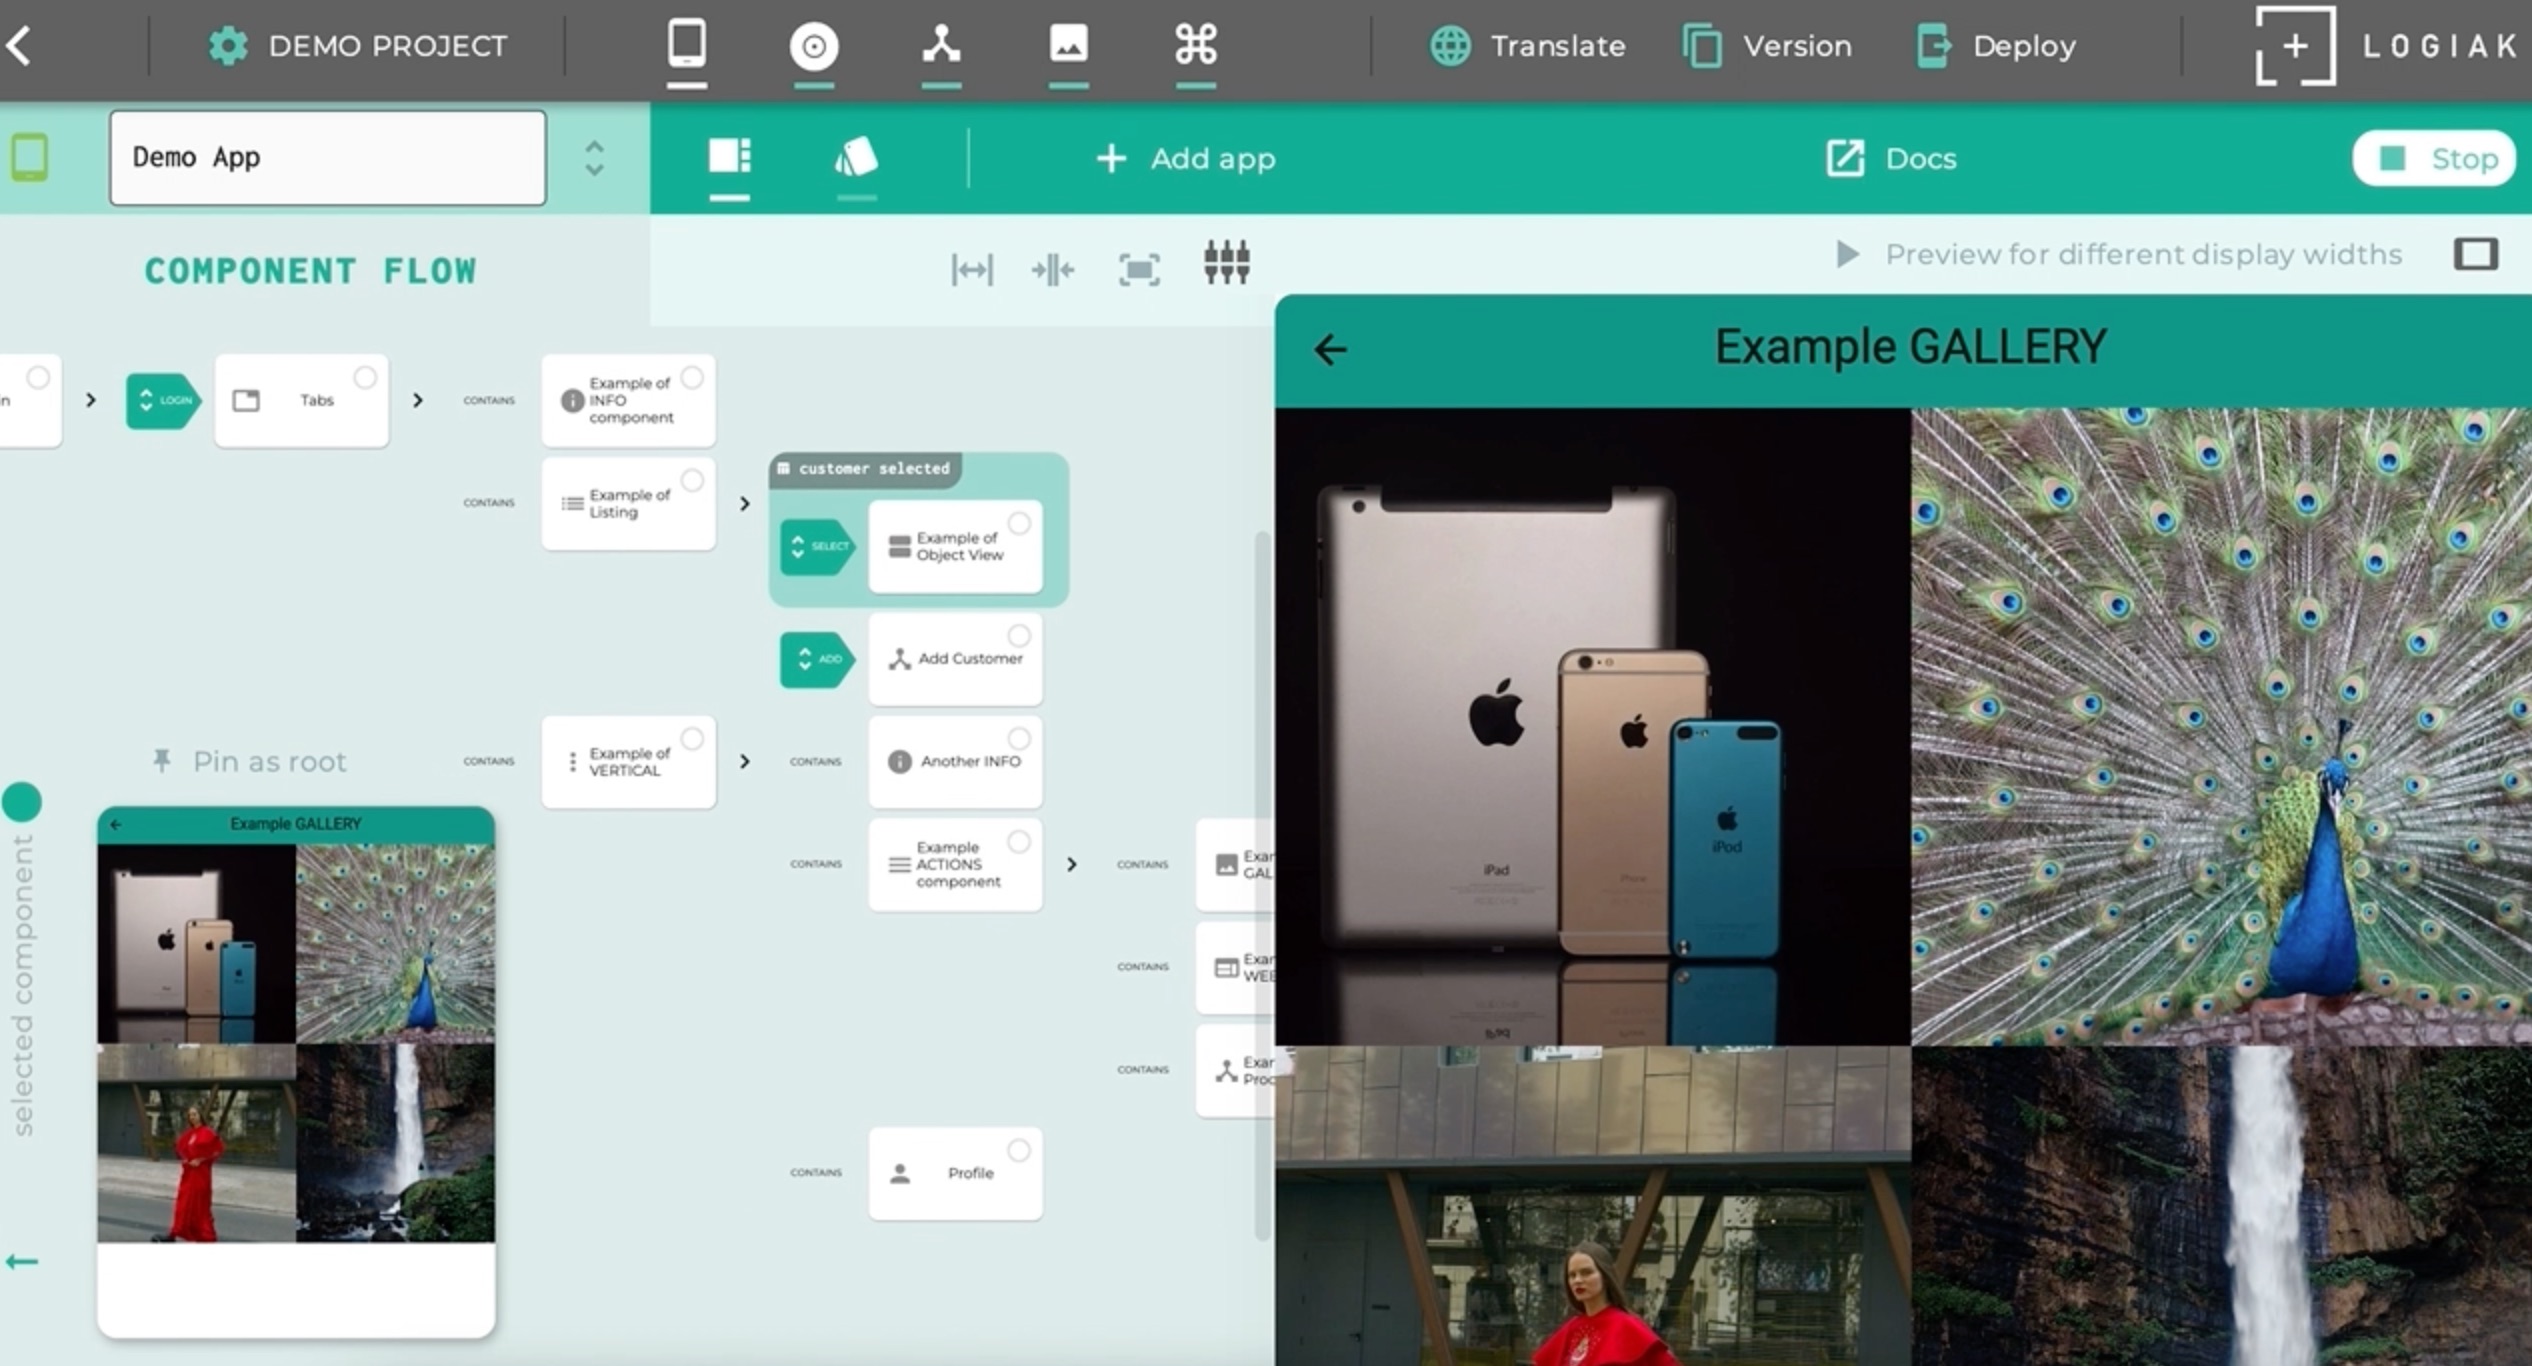Select the mobile device apps icon
This screenshot has width=2532, height=1366.
point(687,44)
